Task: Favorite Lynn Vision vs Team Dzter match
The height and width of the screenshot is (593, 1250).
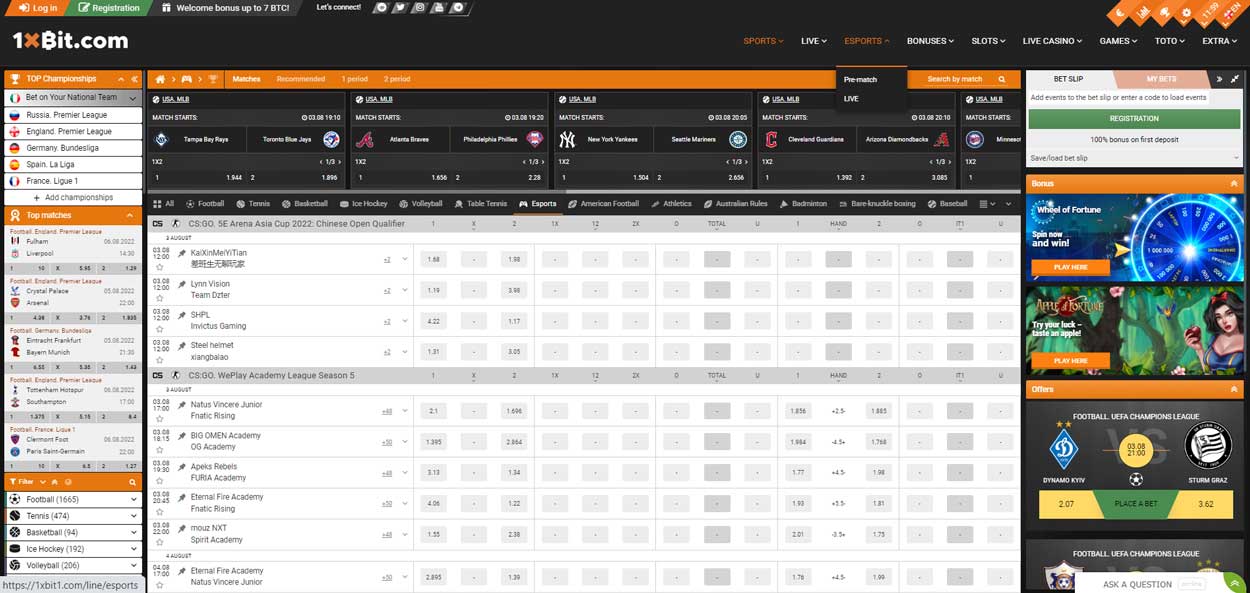Action: (x=159, y=299)
